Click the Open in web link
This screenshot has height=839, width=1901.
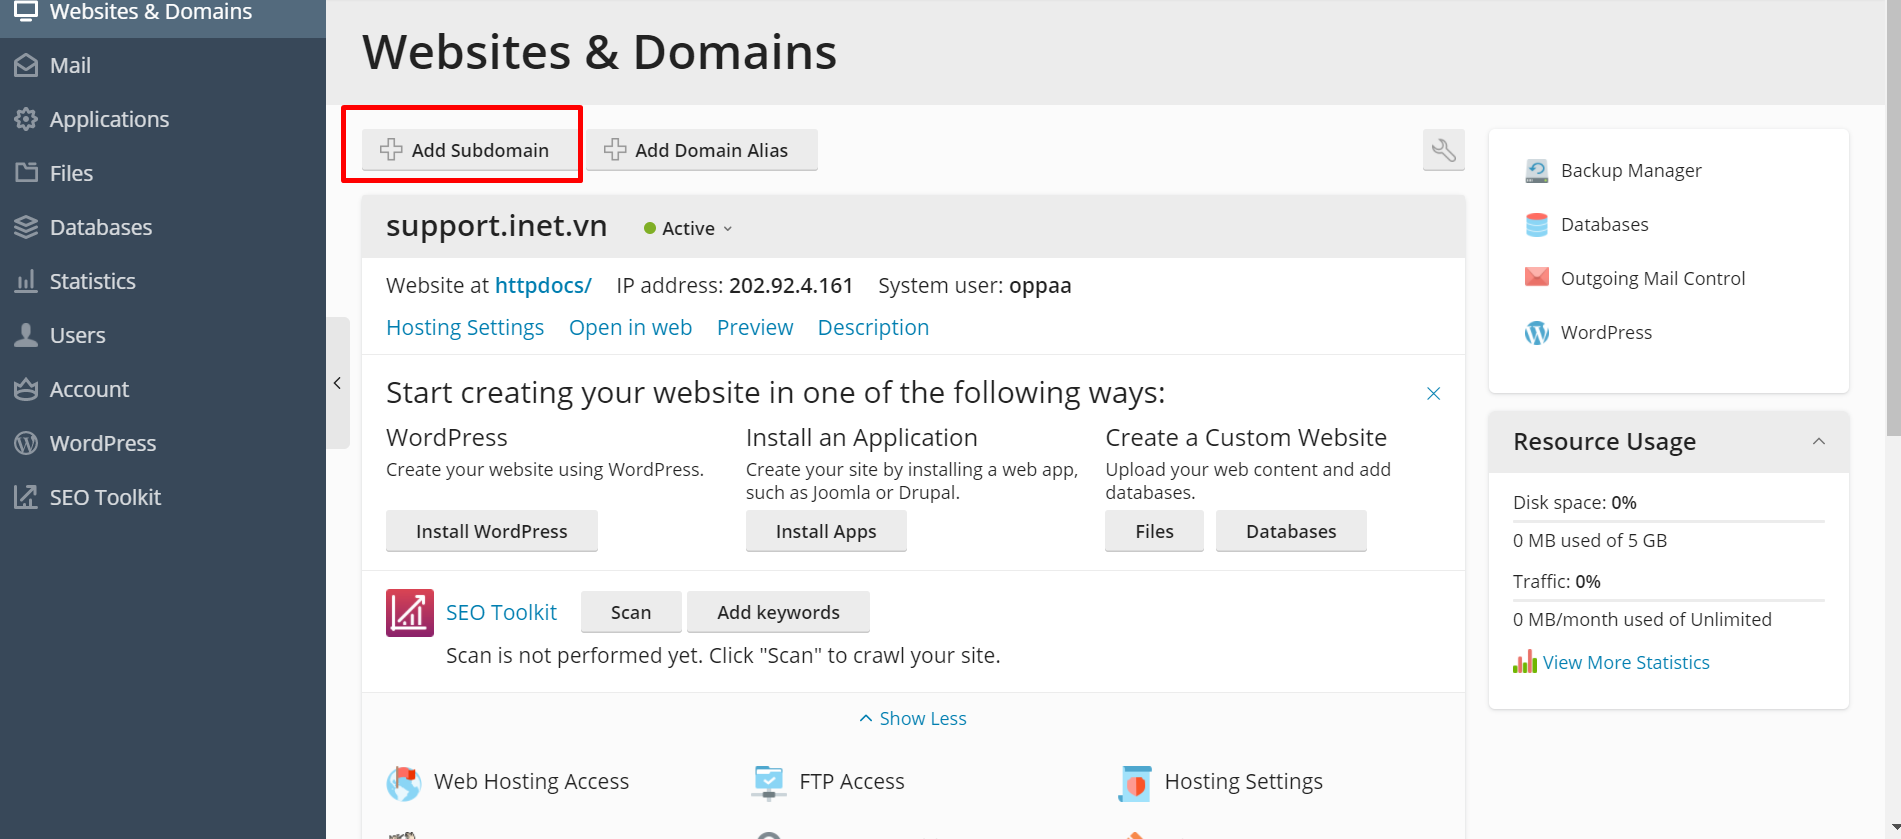[x=630, y=328]
